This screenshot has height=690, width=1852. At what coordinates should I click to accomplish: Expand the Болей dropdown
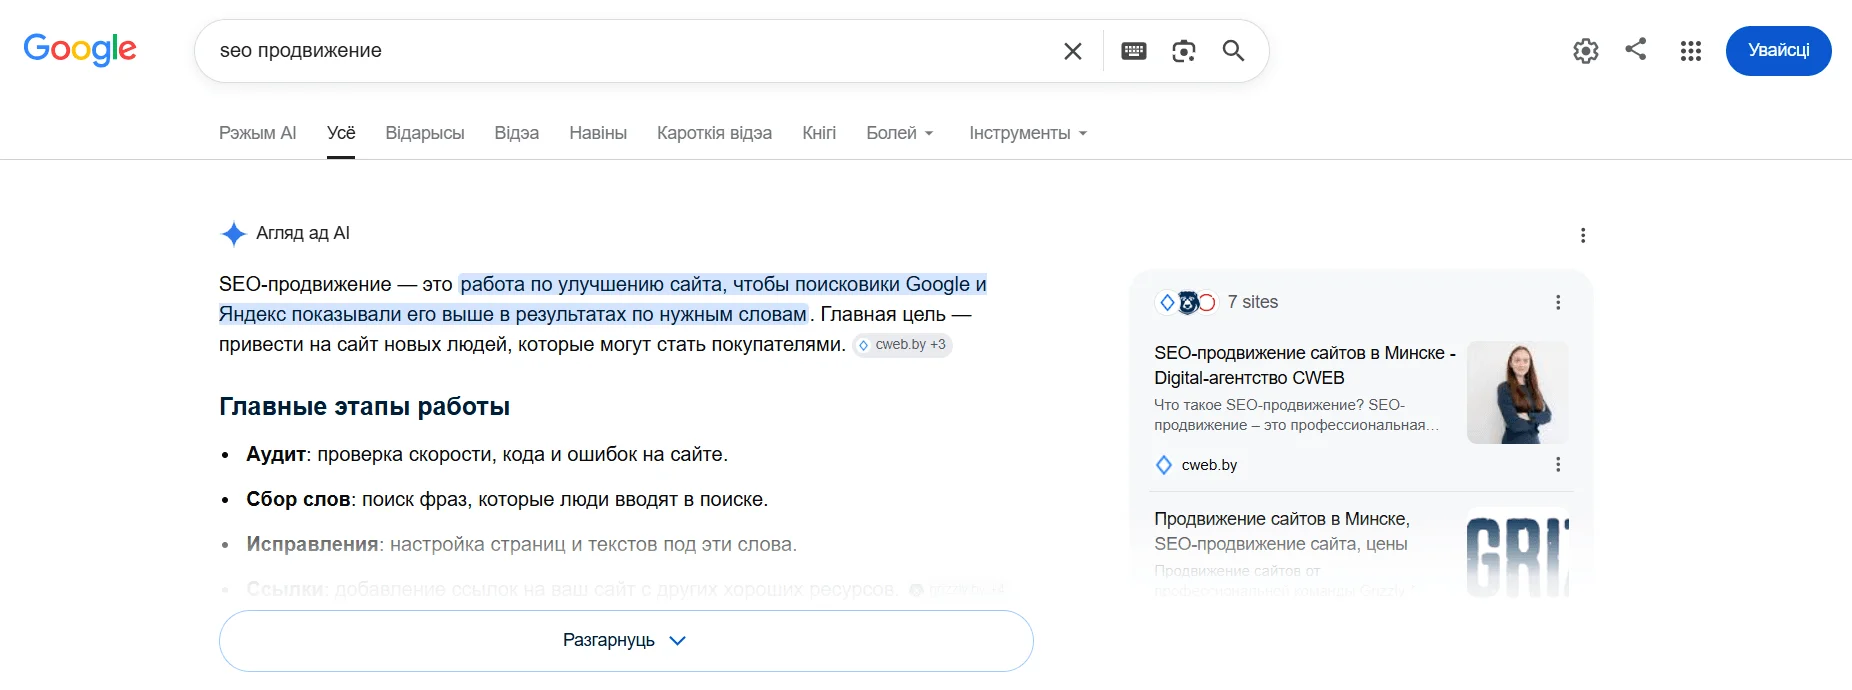coord(900,133)
